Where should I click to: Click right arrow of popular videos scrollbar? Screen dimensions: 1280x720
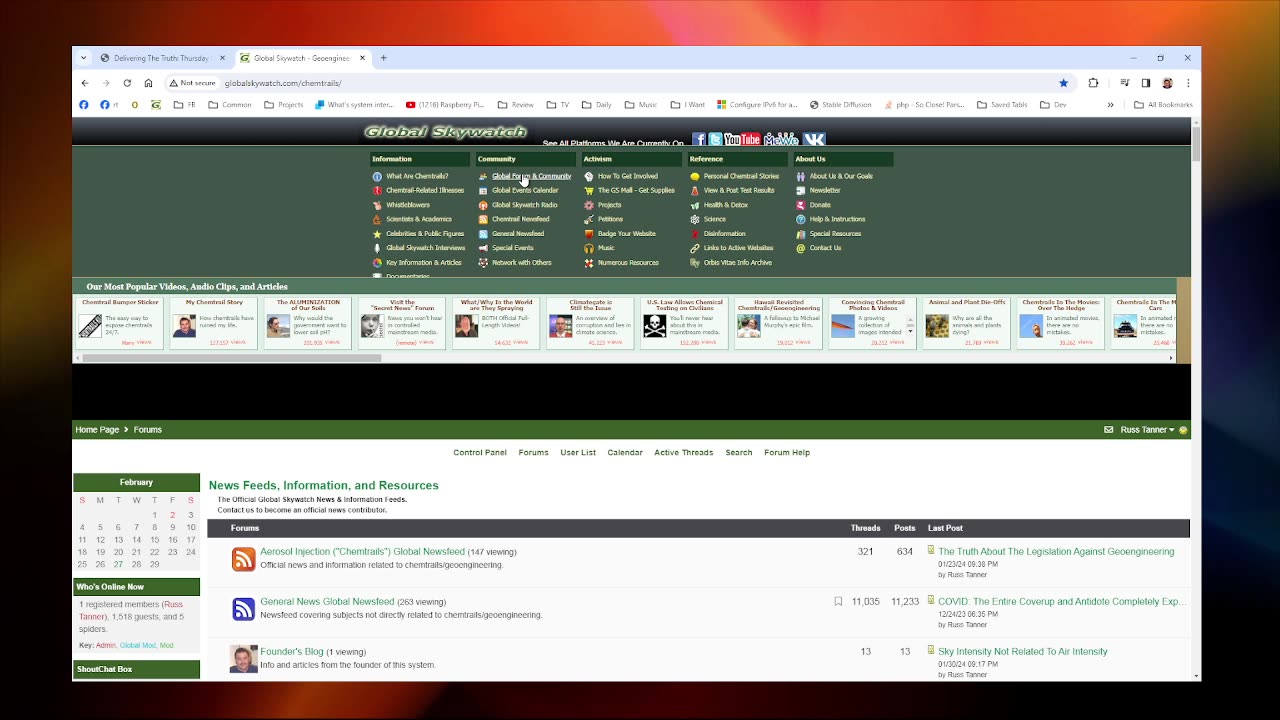tap(1171, 357)
